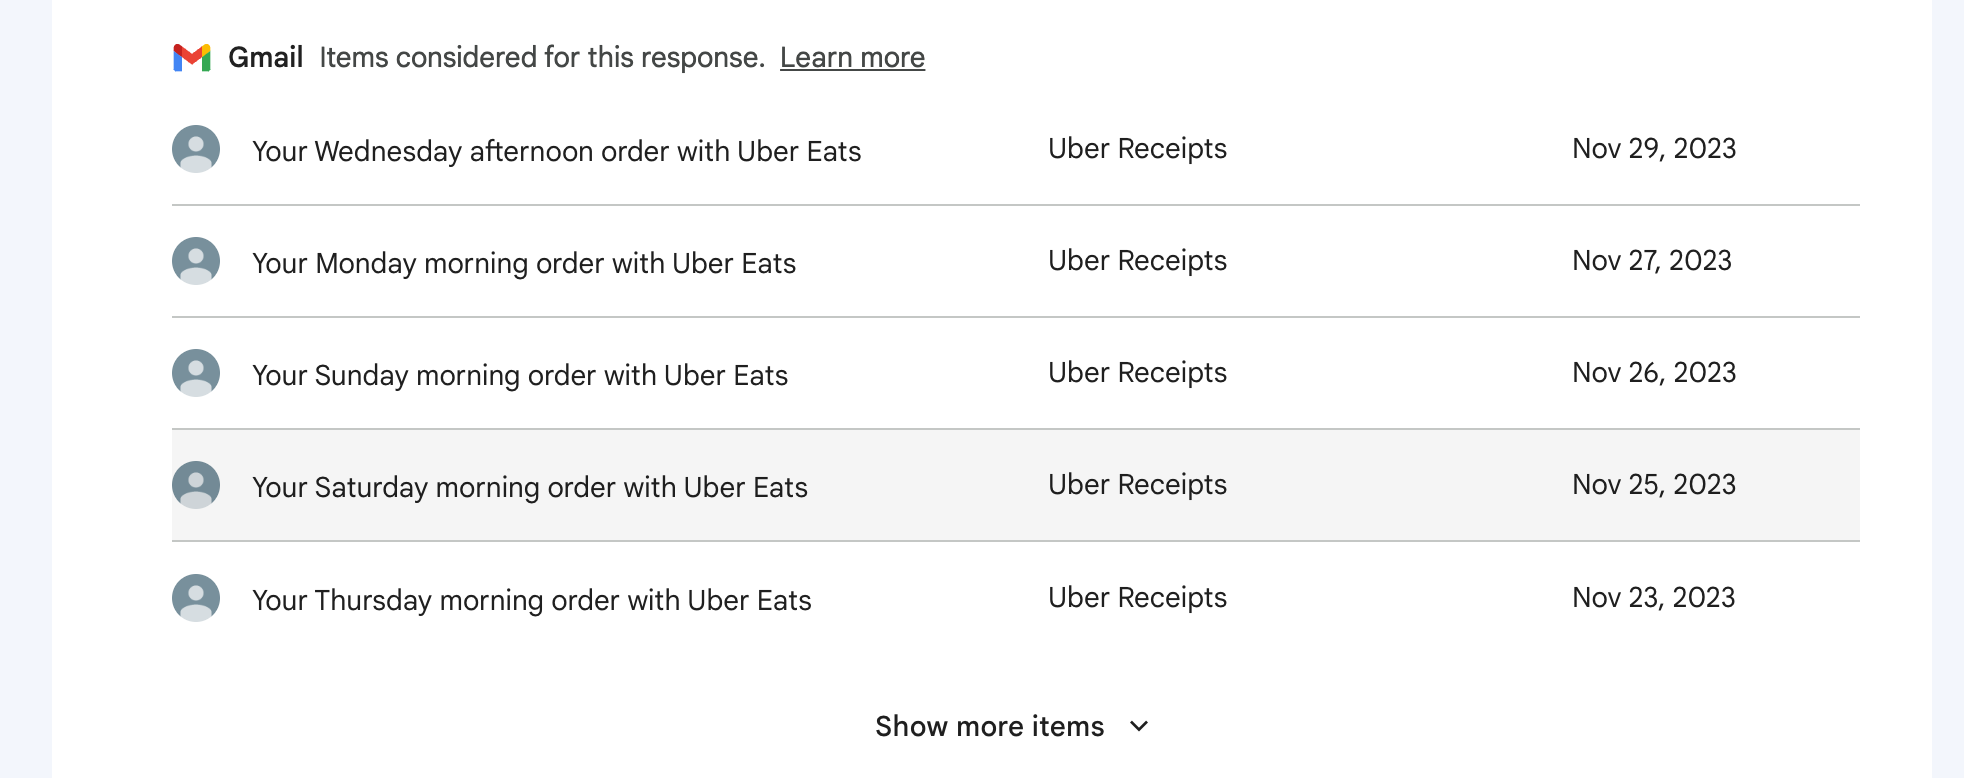Click Uber Receipts sender on Nov 27 row
Viewport: 1964px width, 778px height.
click(x=1137, y=261)
